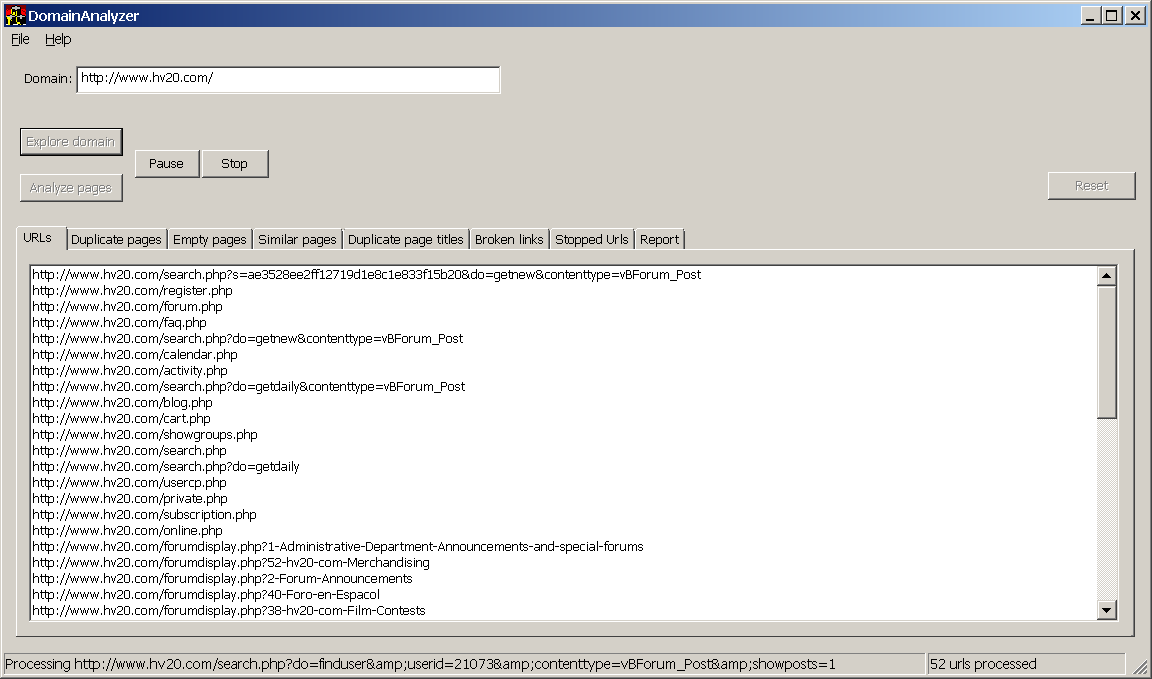Viewport: 1152px width, 679px height.
Task: Click the window resize grip in status bar
Action: pyautogui.click(x=1141, y=667)
